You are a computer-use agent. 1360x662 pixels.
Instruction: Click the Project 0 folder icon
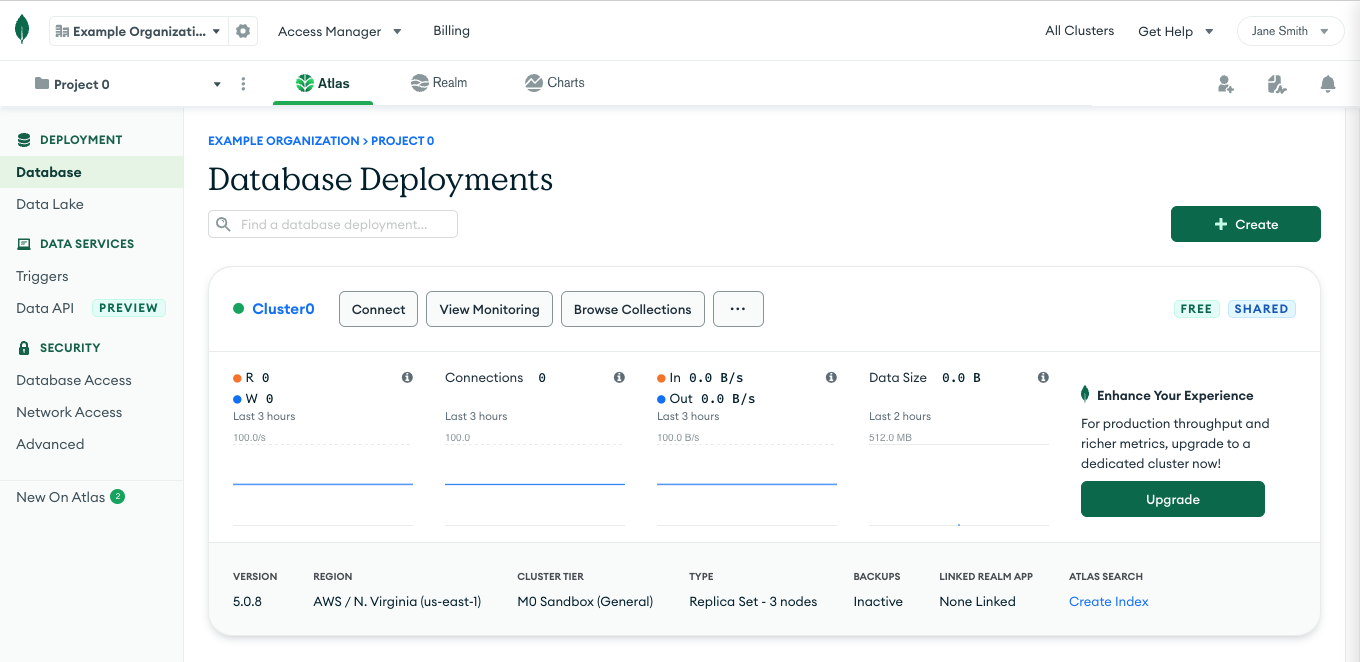[x=42, y=83]
